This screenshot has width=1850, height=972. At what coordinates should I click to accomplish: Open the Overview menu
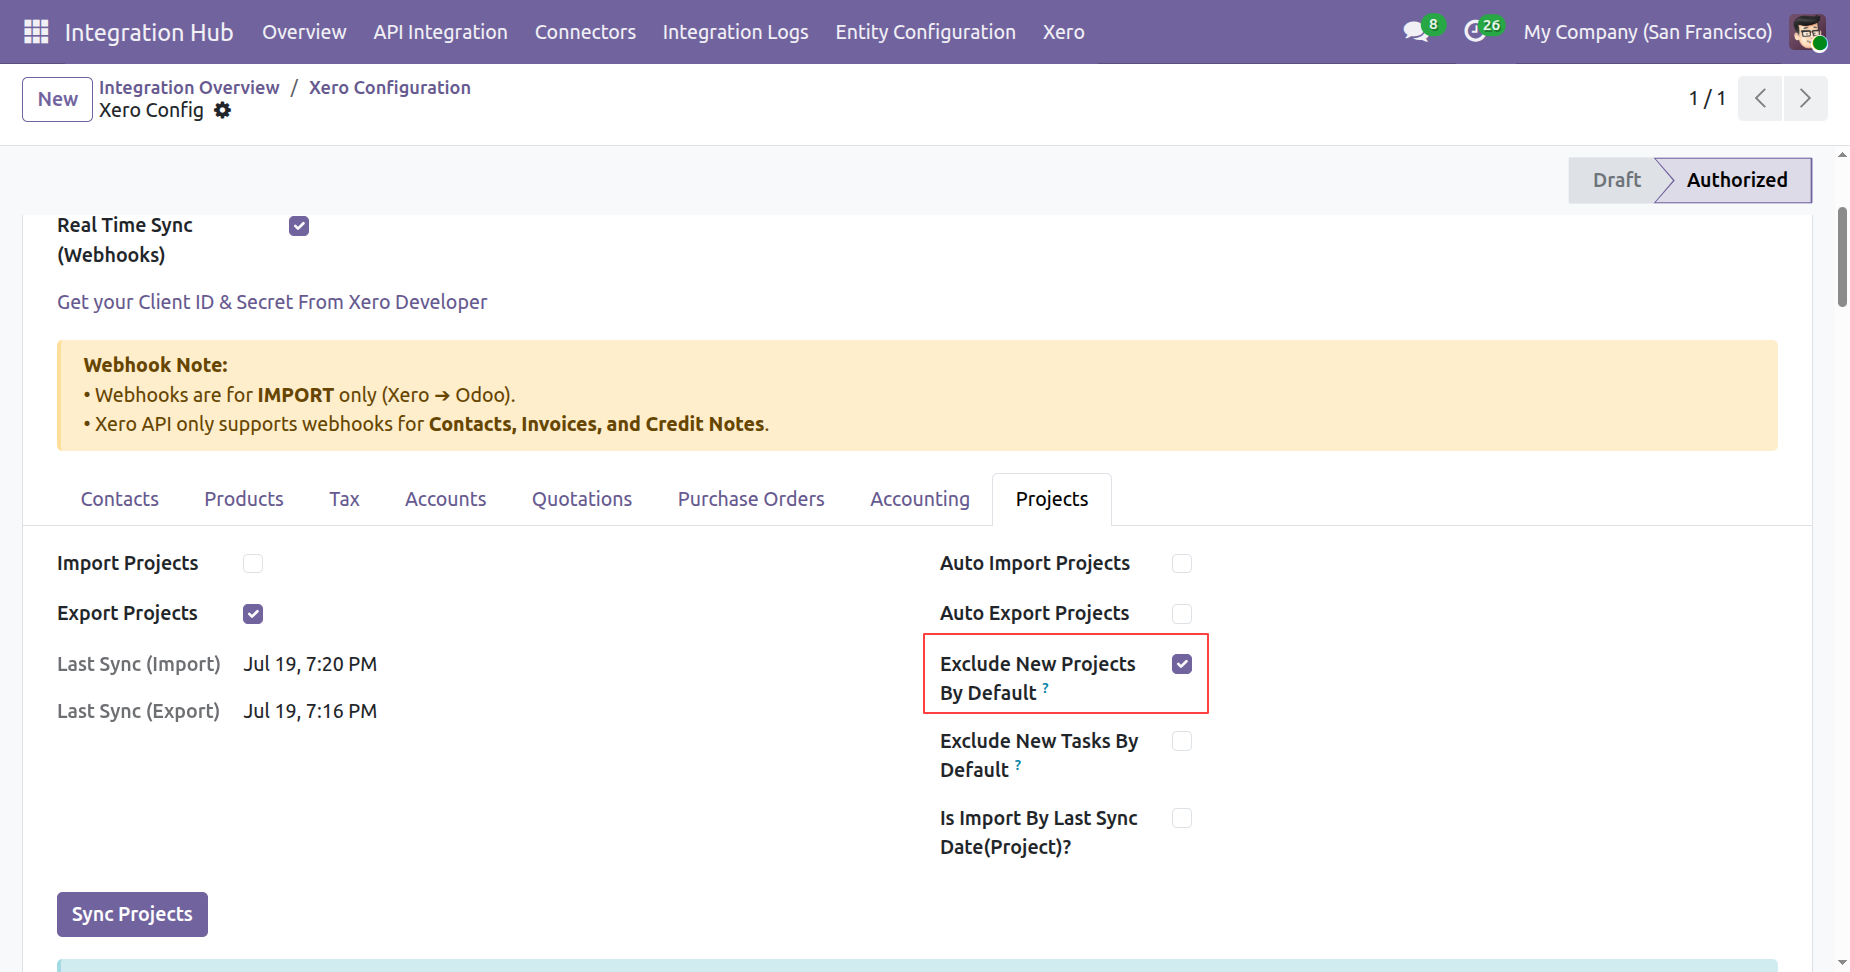(304, 32)
